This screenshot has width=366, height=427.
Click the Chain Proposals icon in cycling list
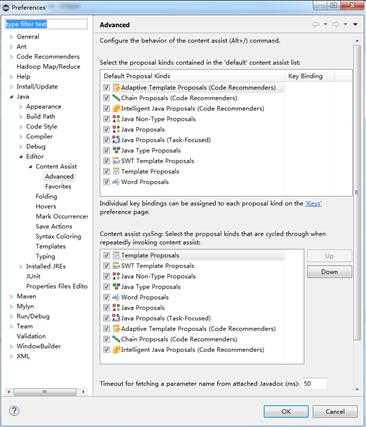pyautogui.click(x=116, y=339)
